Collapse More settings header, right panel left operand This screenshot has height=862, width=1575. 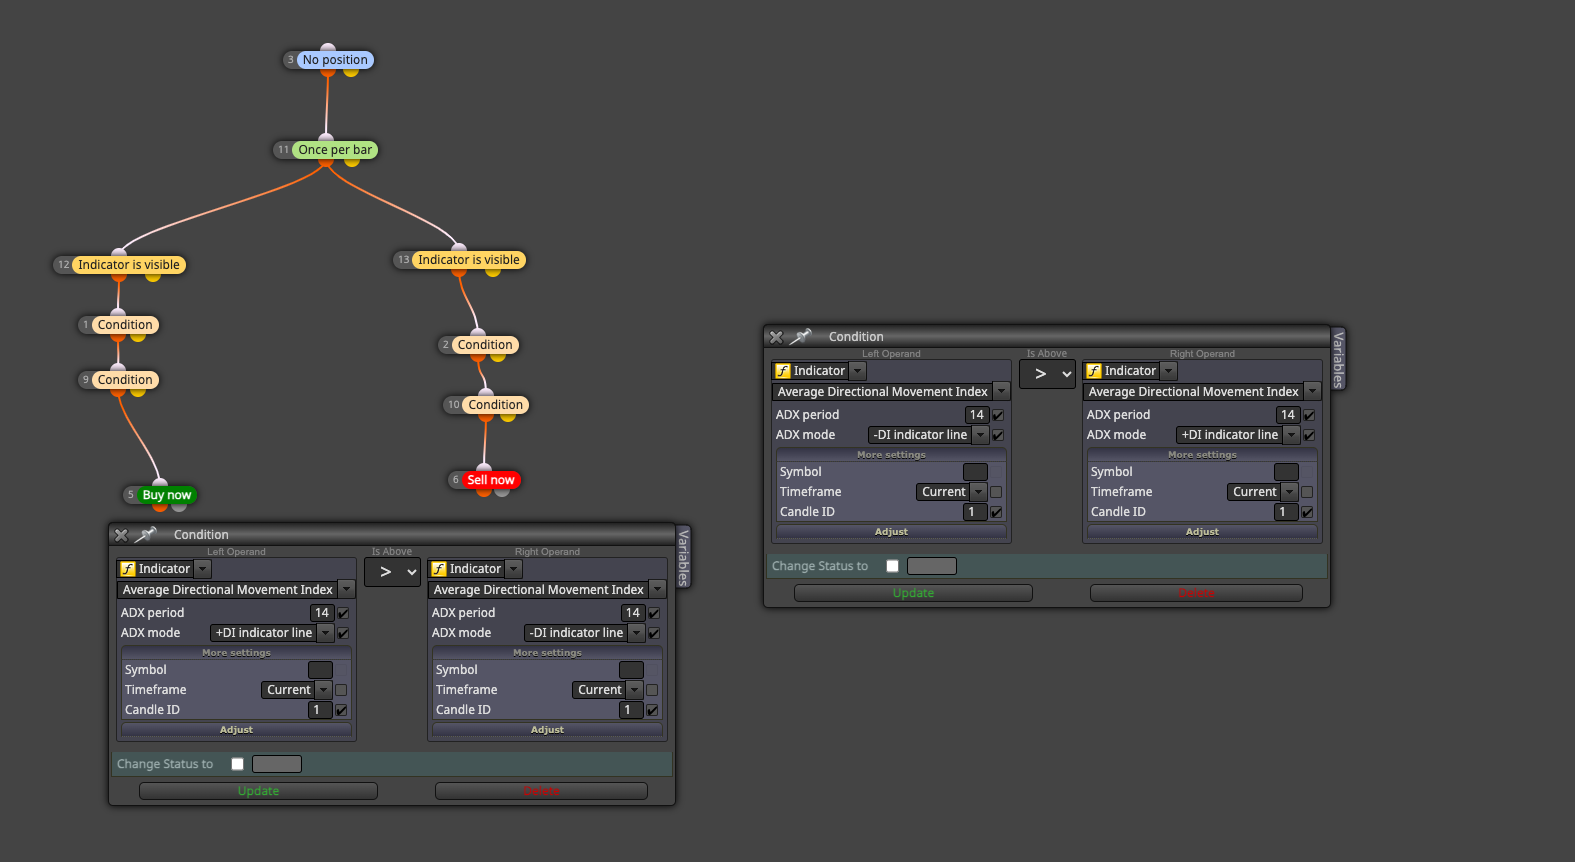891,455
